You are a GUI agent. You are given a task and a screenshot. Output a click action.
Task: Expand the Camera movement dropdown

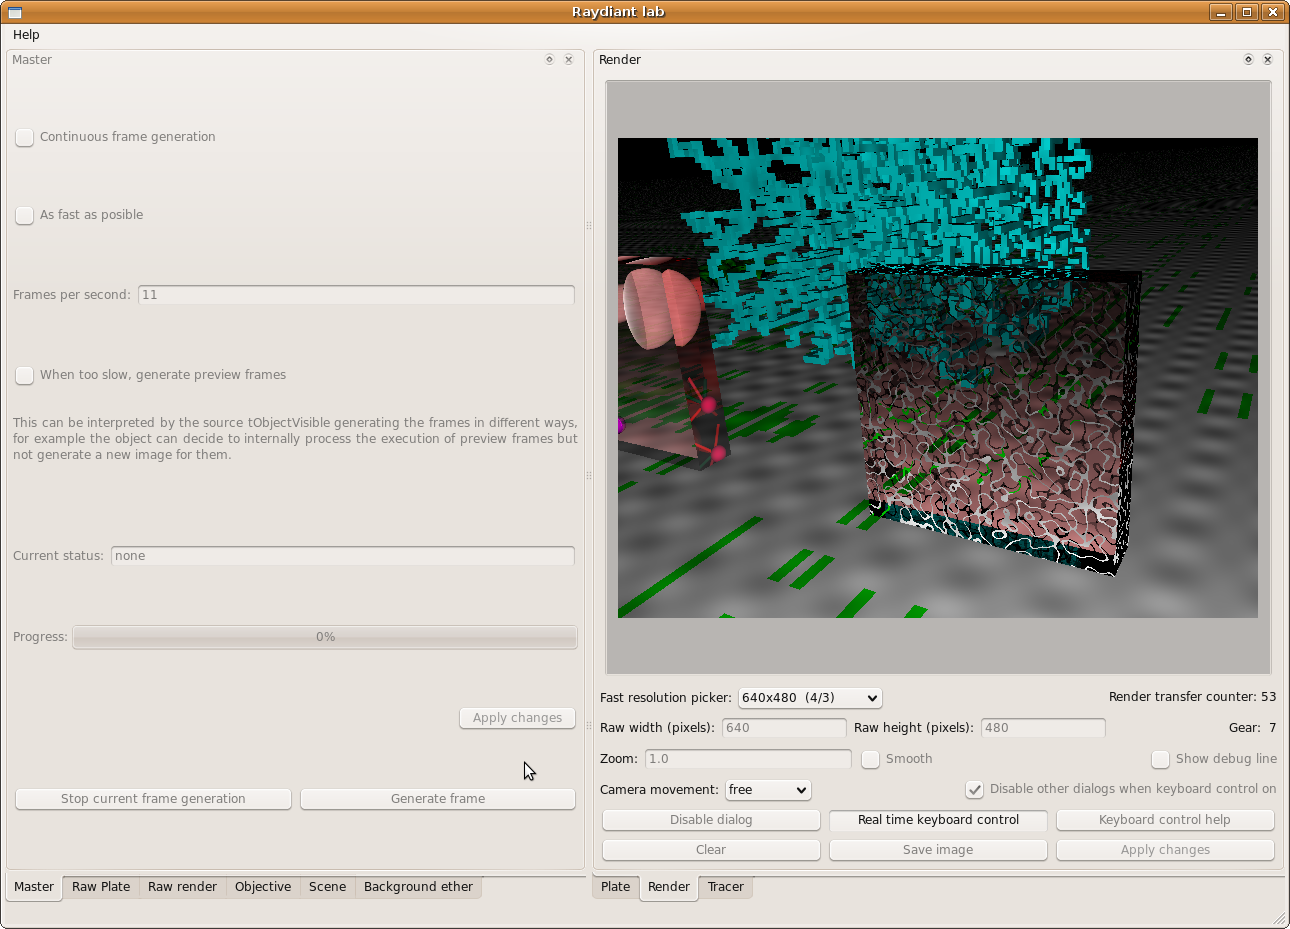point(768,790)
